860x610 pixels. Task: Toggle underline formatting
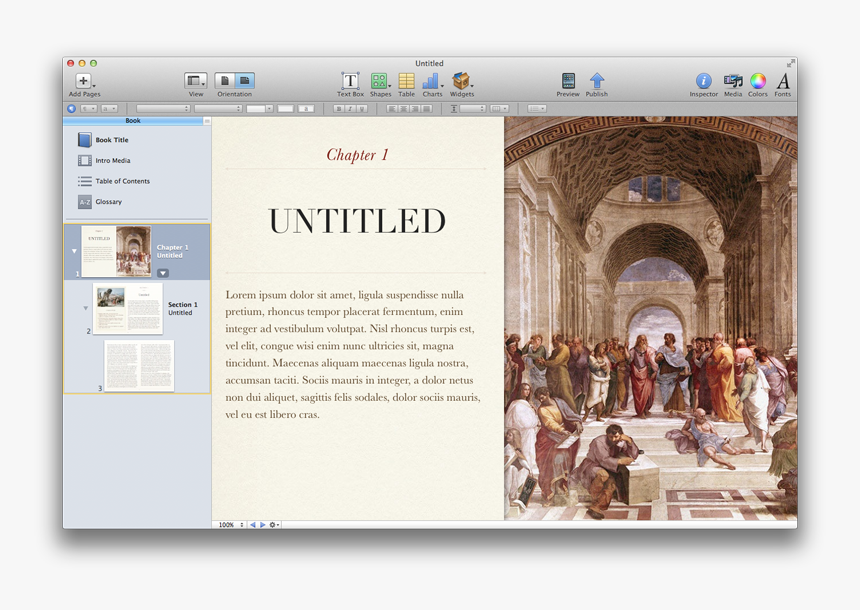(362, 109)
